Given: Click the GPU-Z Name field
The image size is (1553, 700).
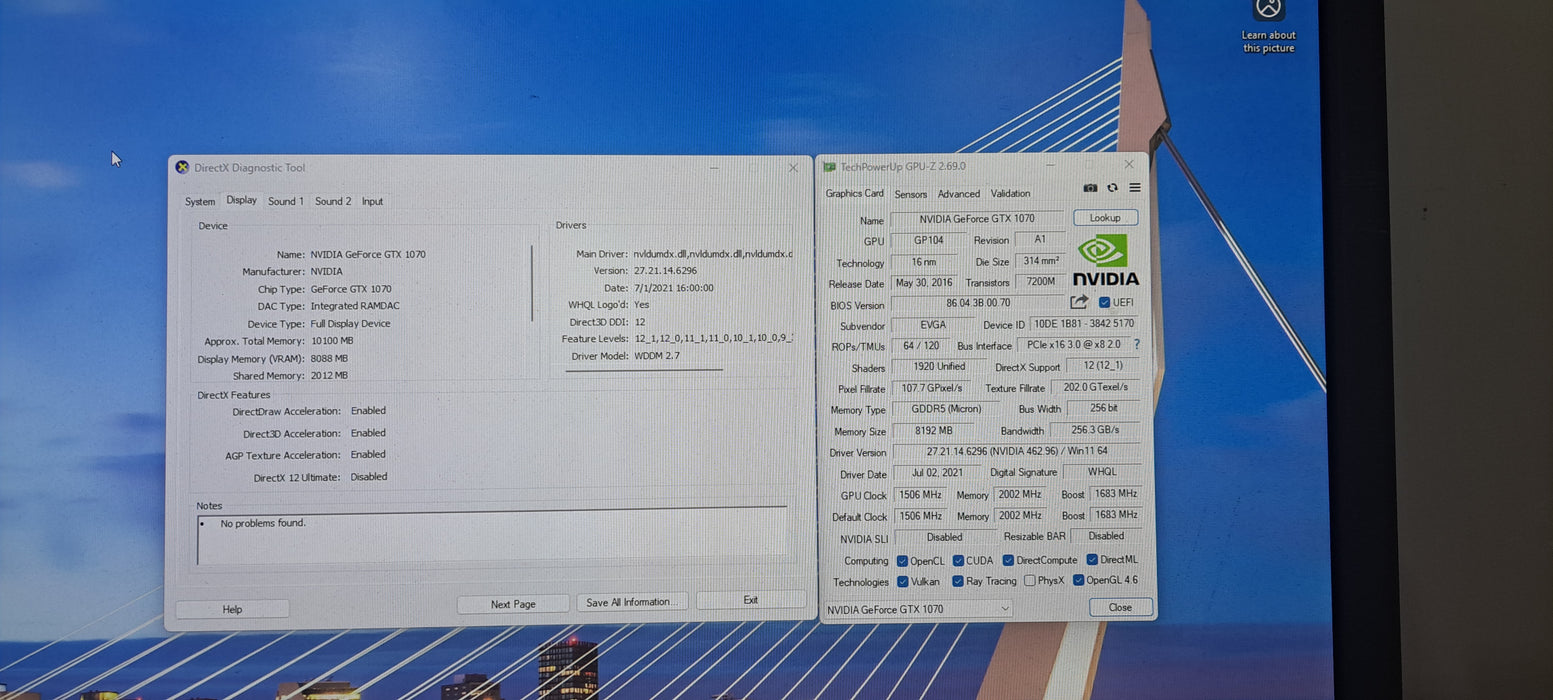Looking at the screenshot, I should (x=977, y=219).
